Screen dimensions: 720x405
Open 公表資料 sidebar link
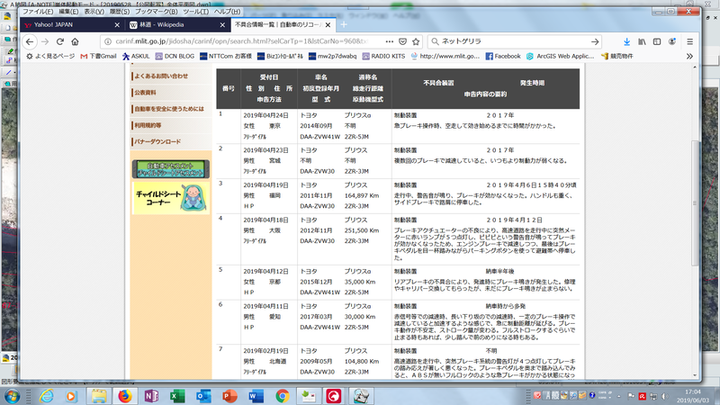coord(145,93)
